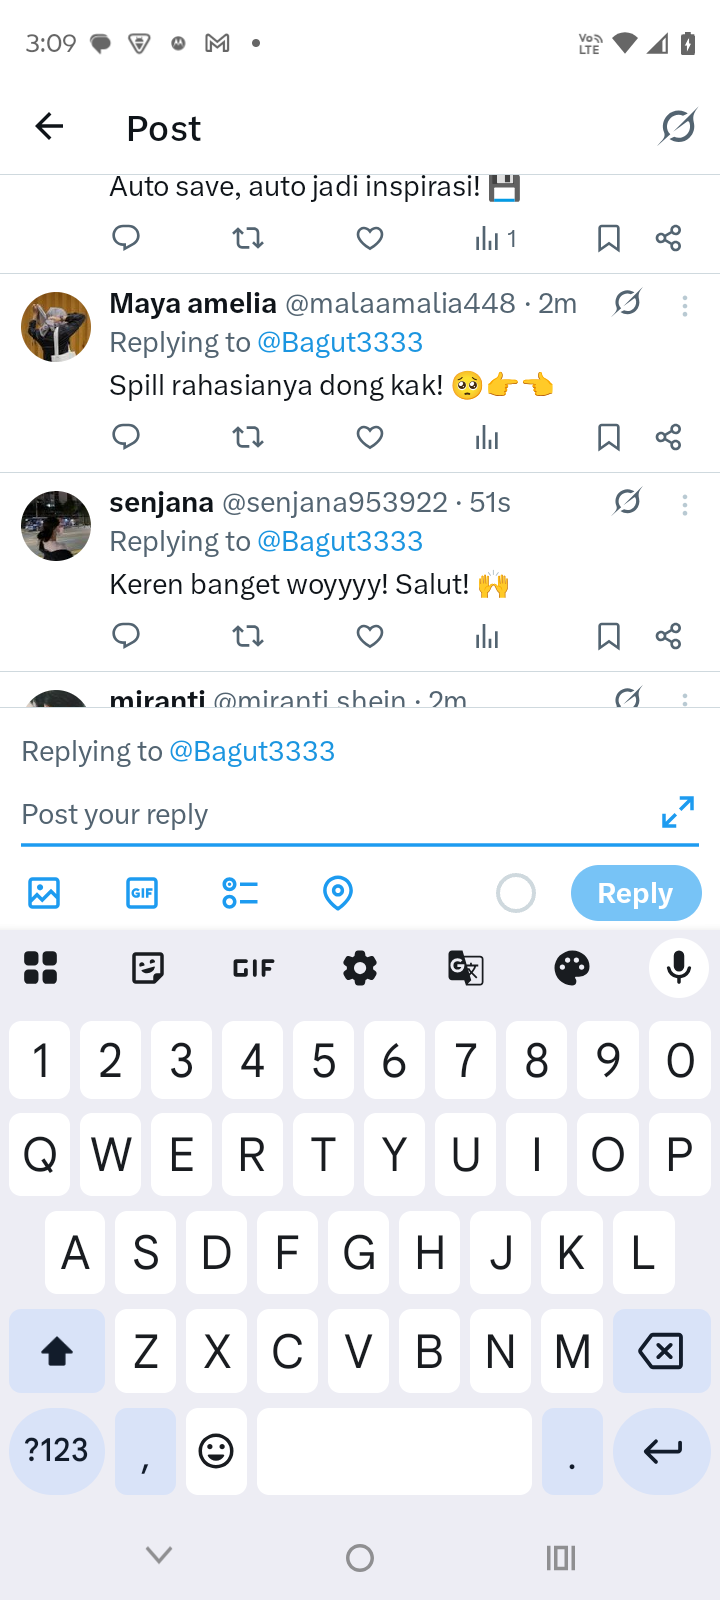Expand the reply composer to full screen
720x1600 pixels.
pos(678,812)
